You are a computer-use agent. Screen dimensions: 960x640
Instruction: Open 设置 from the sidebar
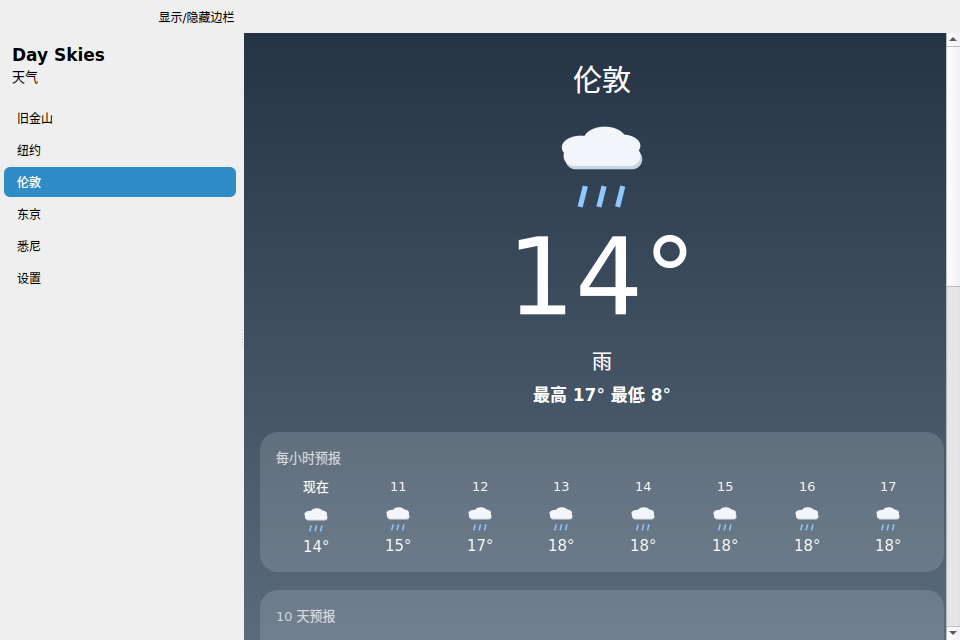pos(120,278)
